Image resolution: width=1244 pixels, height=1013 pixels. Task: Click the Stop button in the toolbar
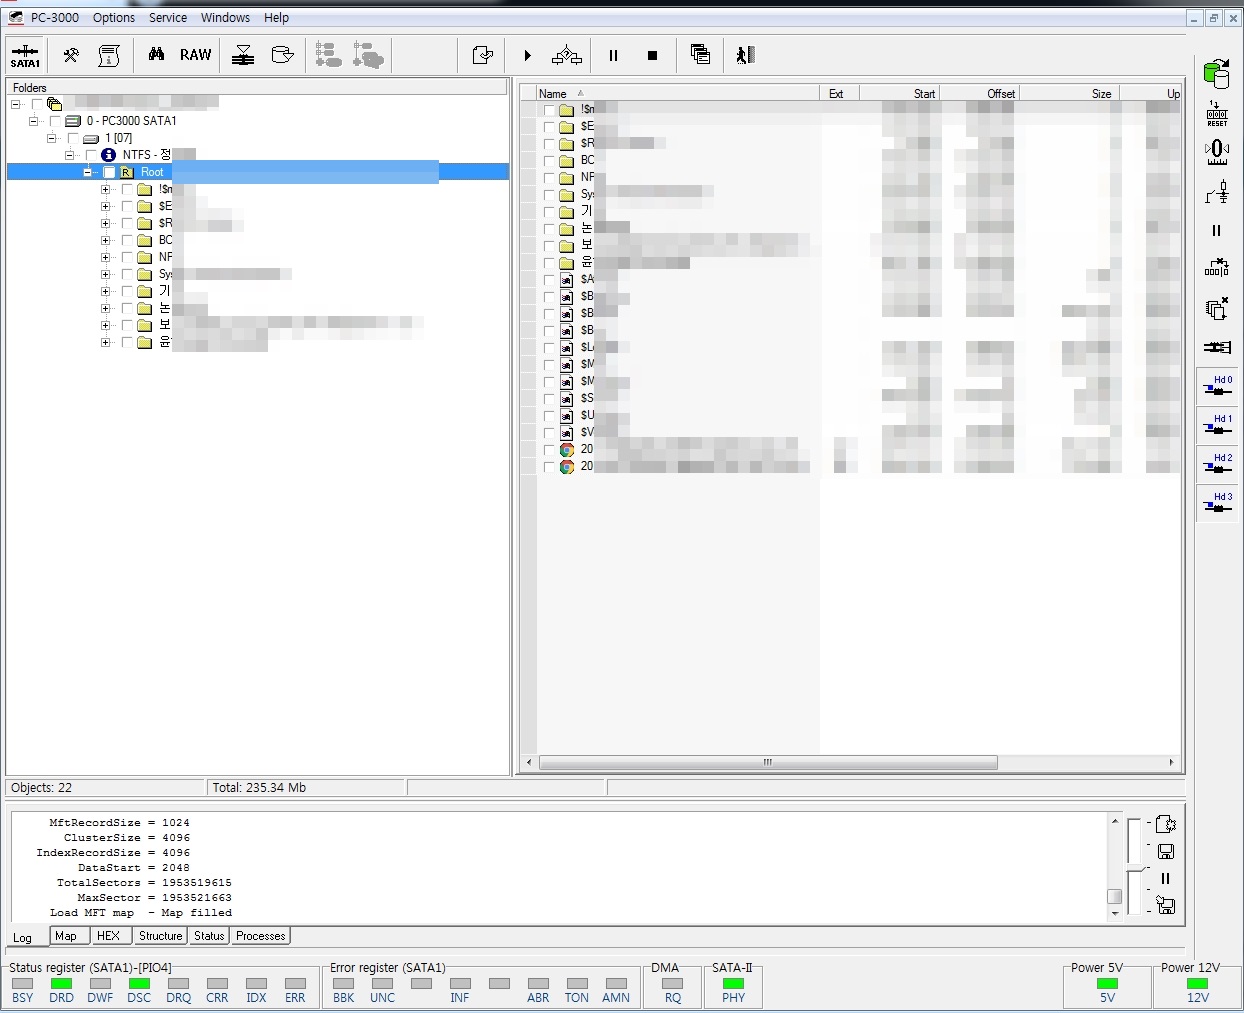(652, 55)
